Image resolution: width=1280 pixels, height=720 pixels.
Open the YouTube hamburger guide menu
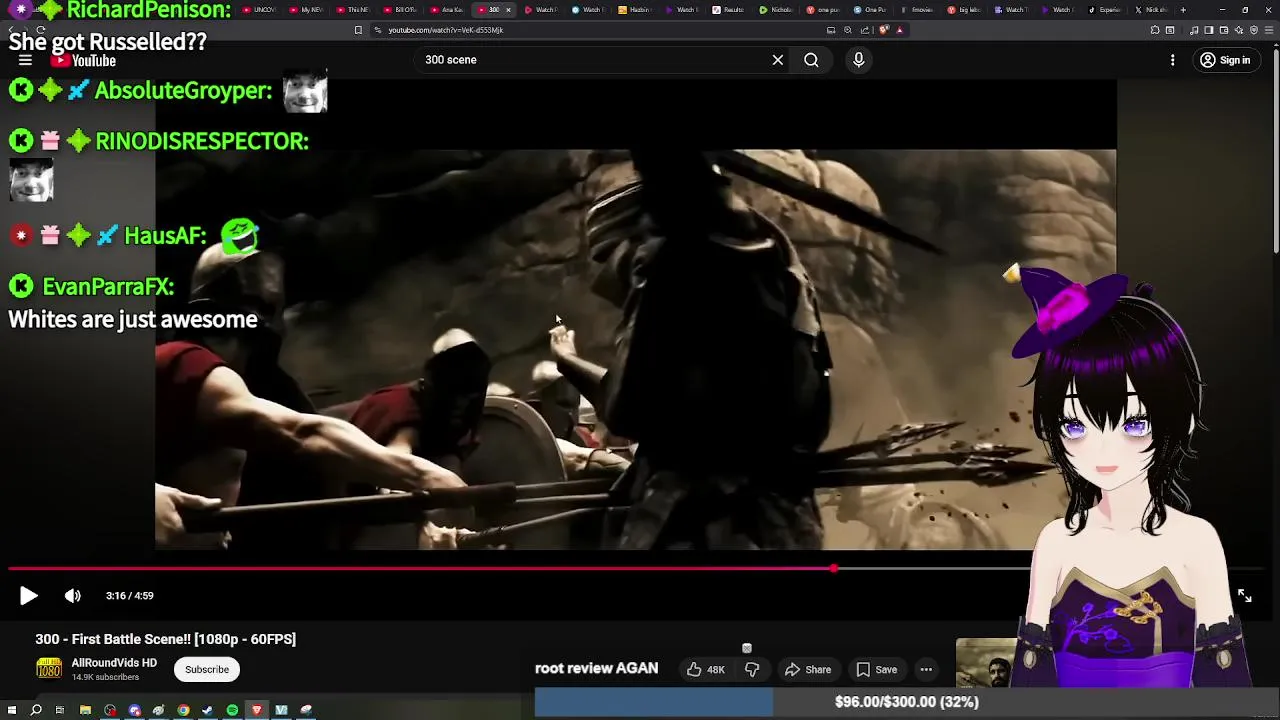(25, 60)
